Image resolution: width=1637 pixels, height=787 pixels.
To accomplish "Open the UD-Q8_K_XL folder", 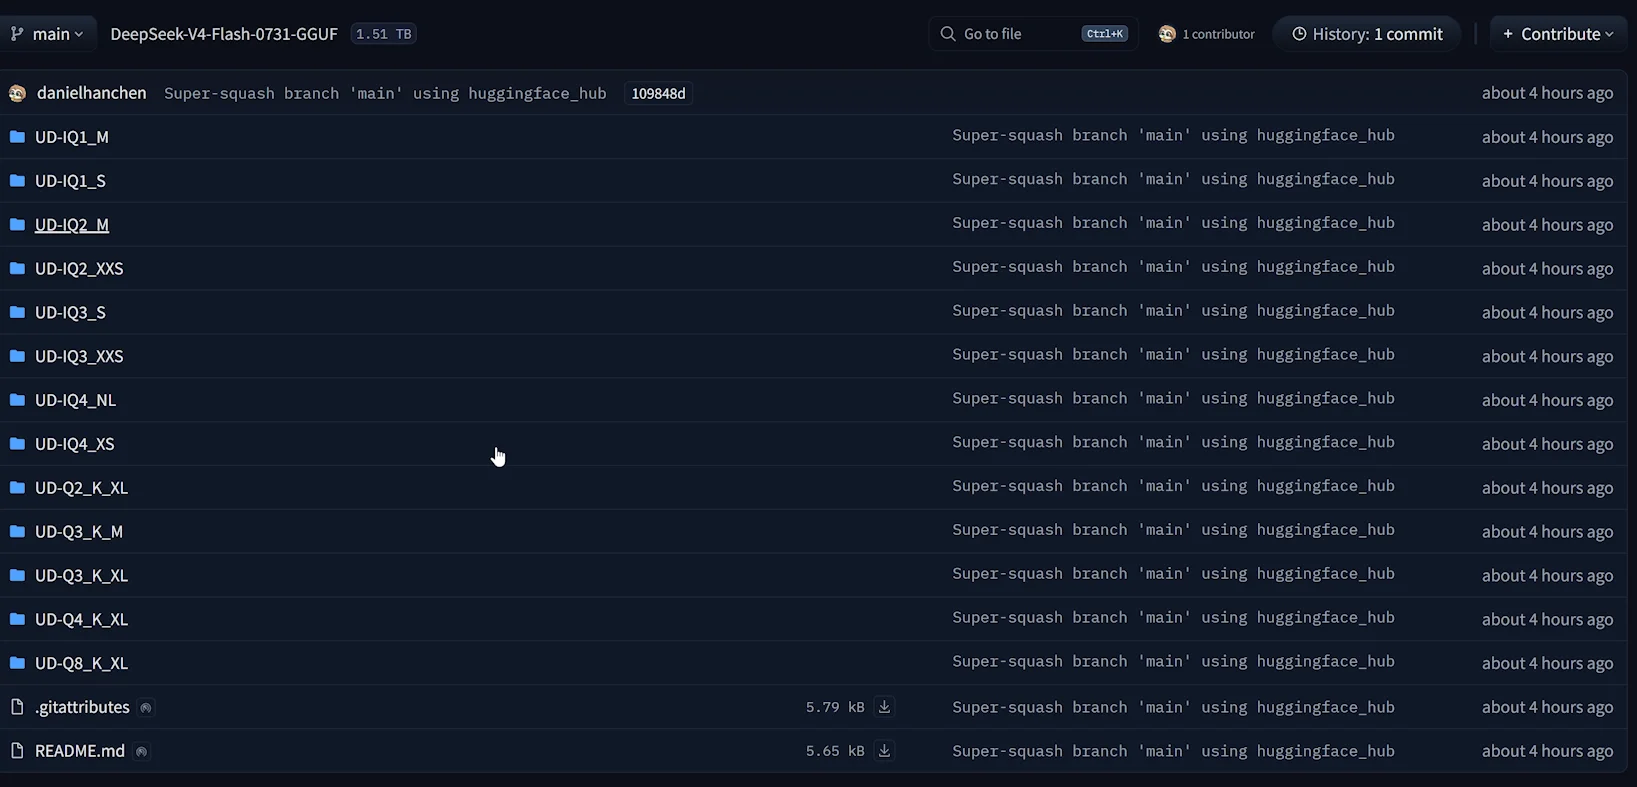I will [x=81, y=663].
